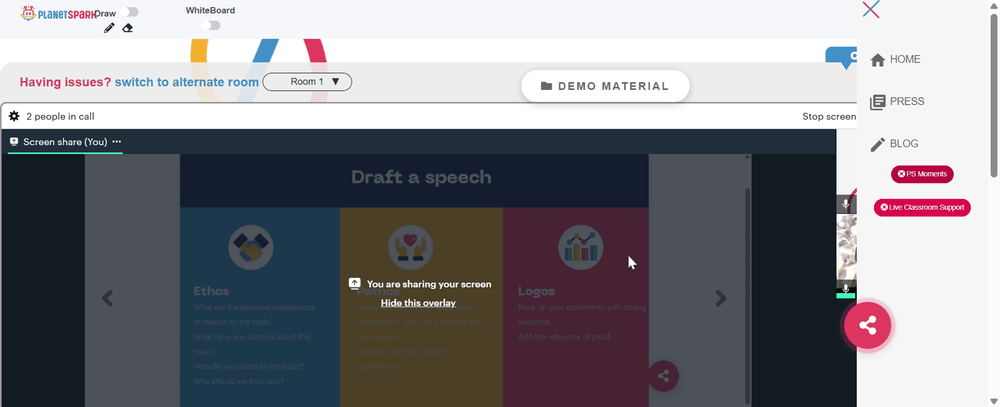Click the upper microphone icon on video tile
Image resolution: width=1000 pixels, height=407 pixels.
846,205
